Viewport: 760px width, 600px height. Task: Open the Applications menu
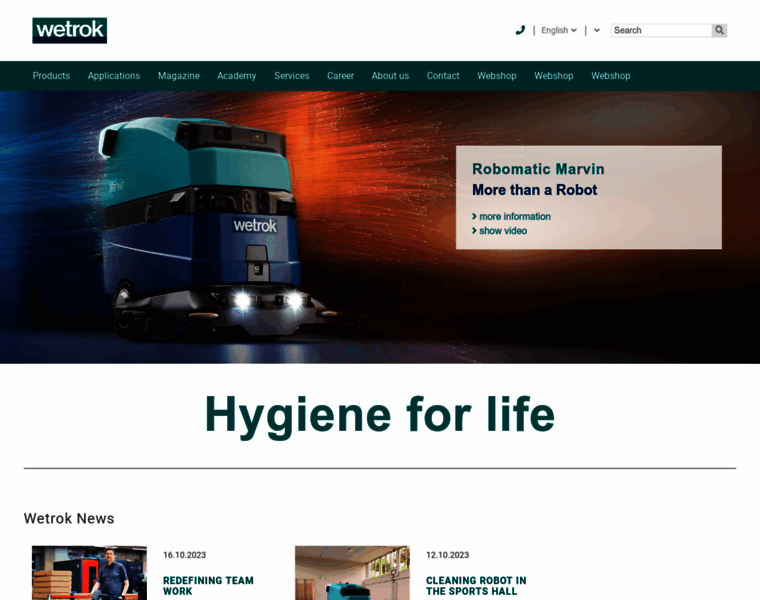(114, 76)
